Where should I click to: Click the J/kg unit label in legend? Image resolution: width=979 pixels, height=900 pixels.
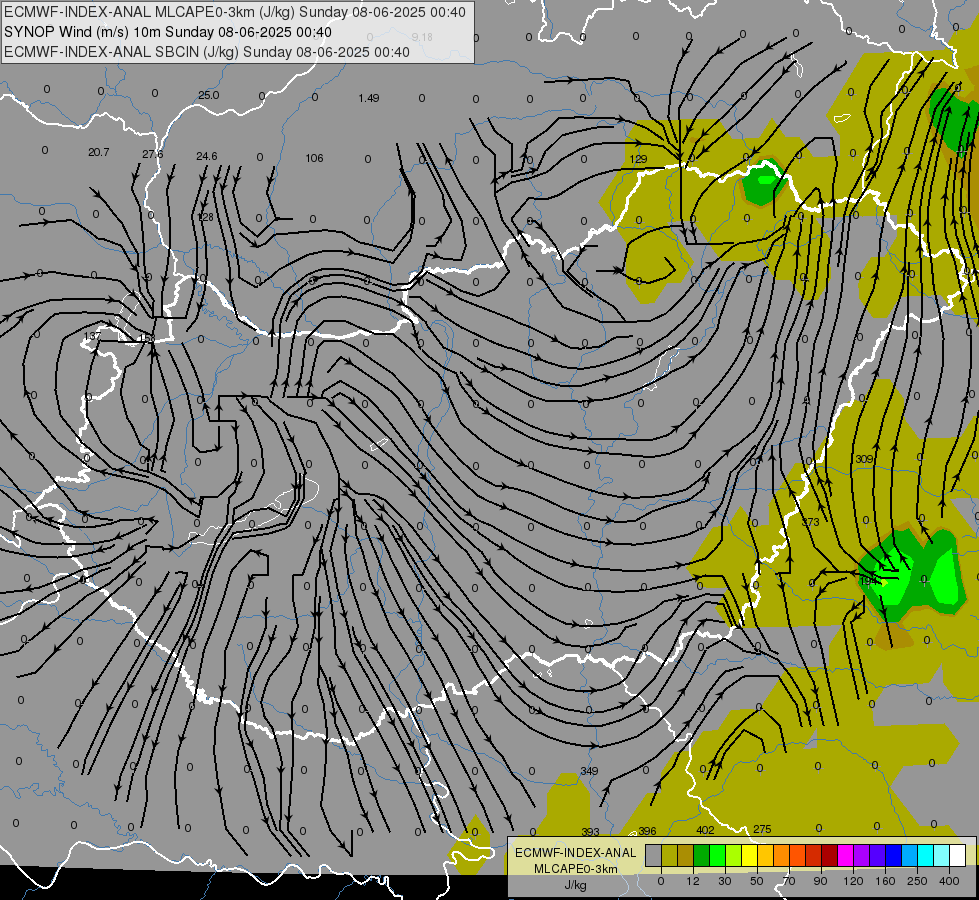point(576,885)
